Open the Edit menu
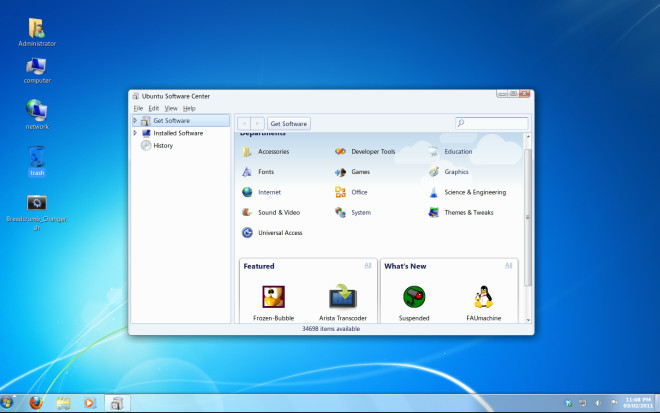The height and width of the screenshot is (413, 660). tap(154, 108)
